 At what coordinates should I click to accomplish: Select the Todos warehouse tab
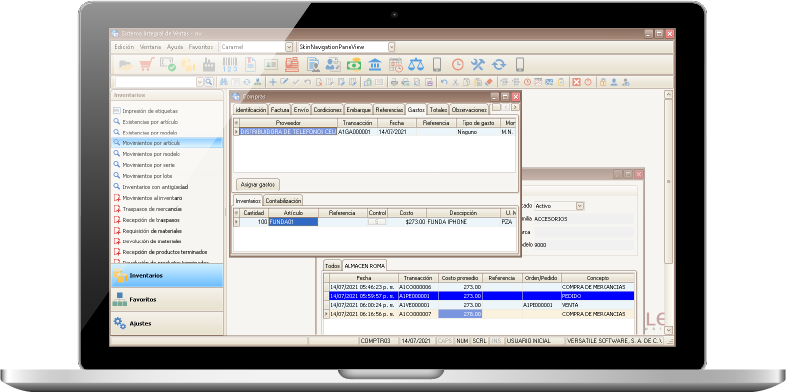pyautogui.click(x=332, y=265)
